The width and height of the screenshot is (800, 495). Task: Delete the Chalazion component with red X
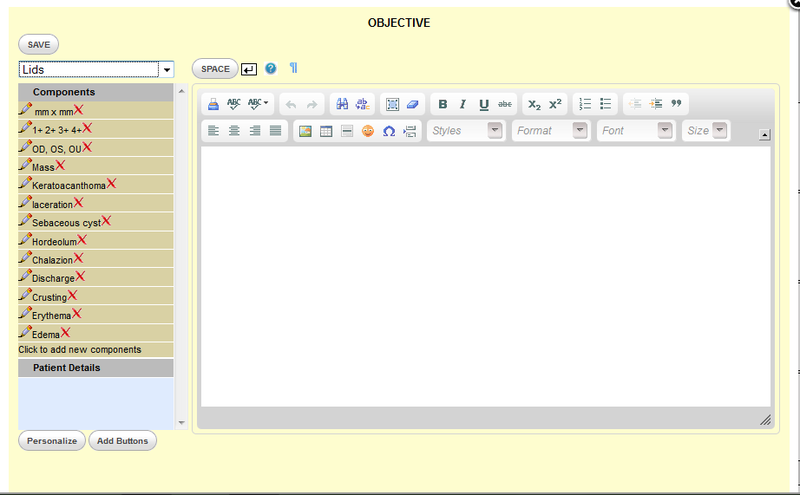coord(78,258)
